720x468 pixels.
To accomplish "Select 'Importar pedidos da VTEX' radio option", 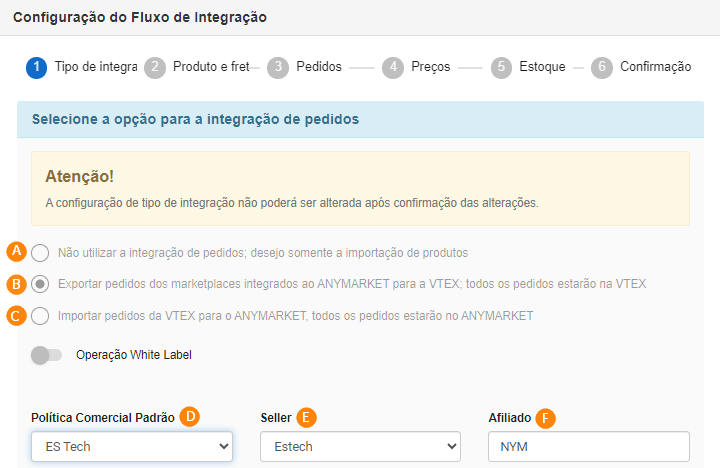I will tap(40, 316).
